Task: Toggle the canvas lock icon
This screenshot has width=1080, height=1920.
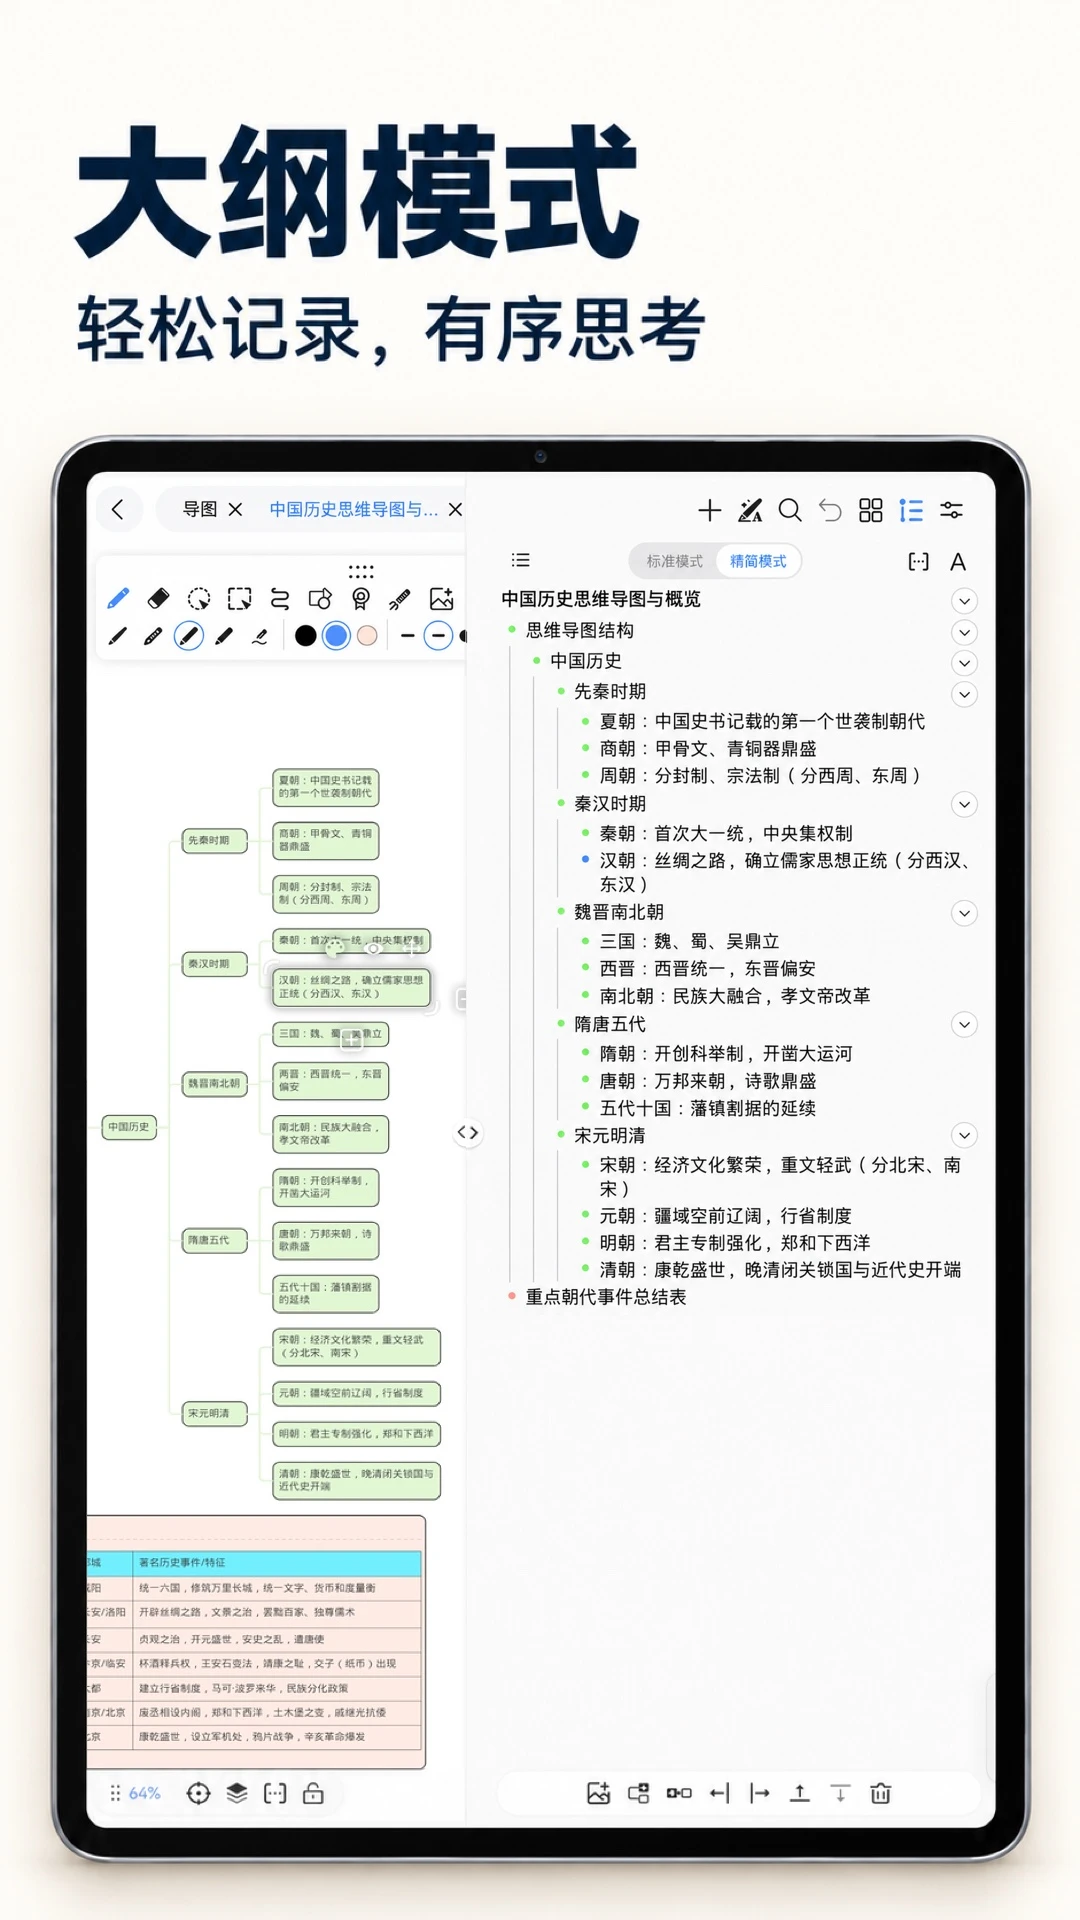Action: (313, 1793)
